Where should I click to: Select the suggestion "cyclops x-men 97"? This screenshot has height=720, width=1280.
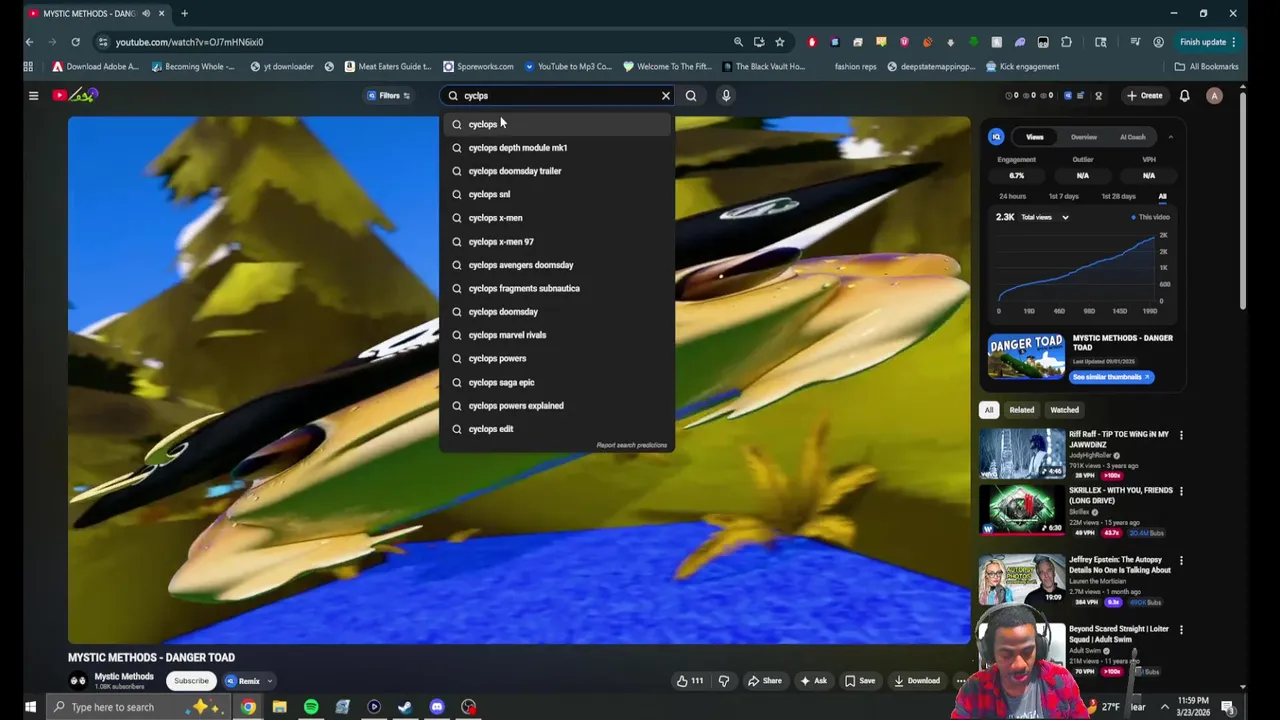pos(557,241)
